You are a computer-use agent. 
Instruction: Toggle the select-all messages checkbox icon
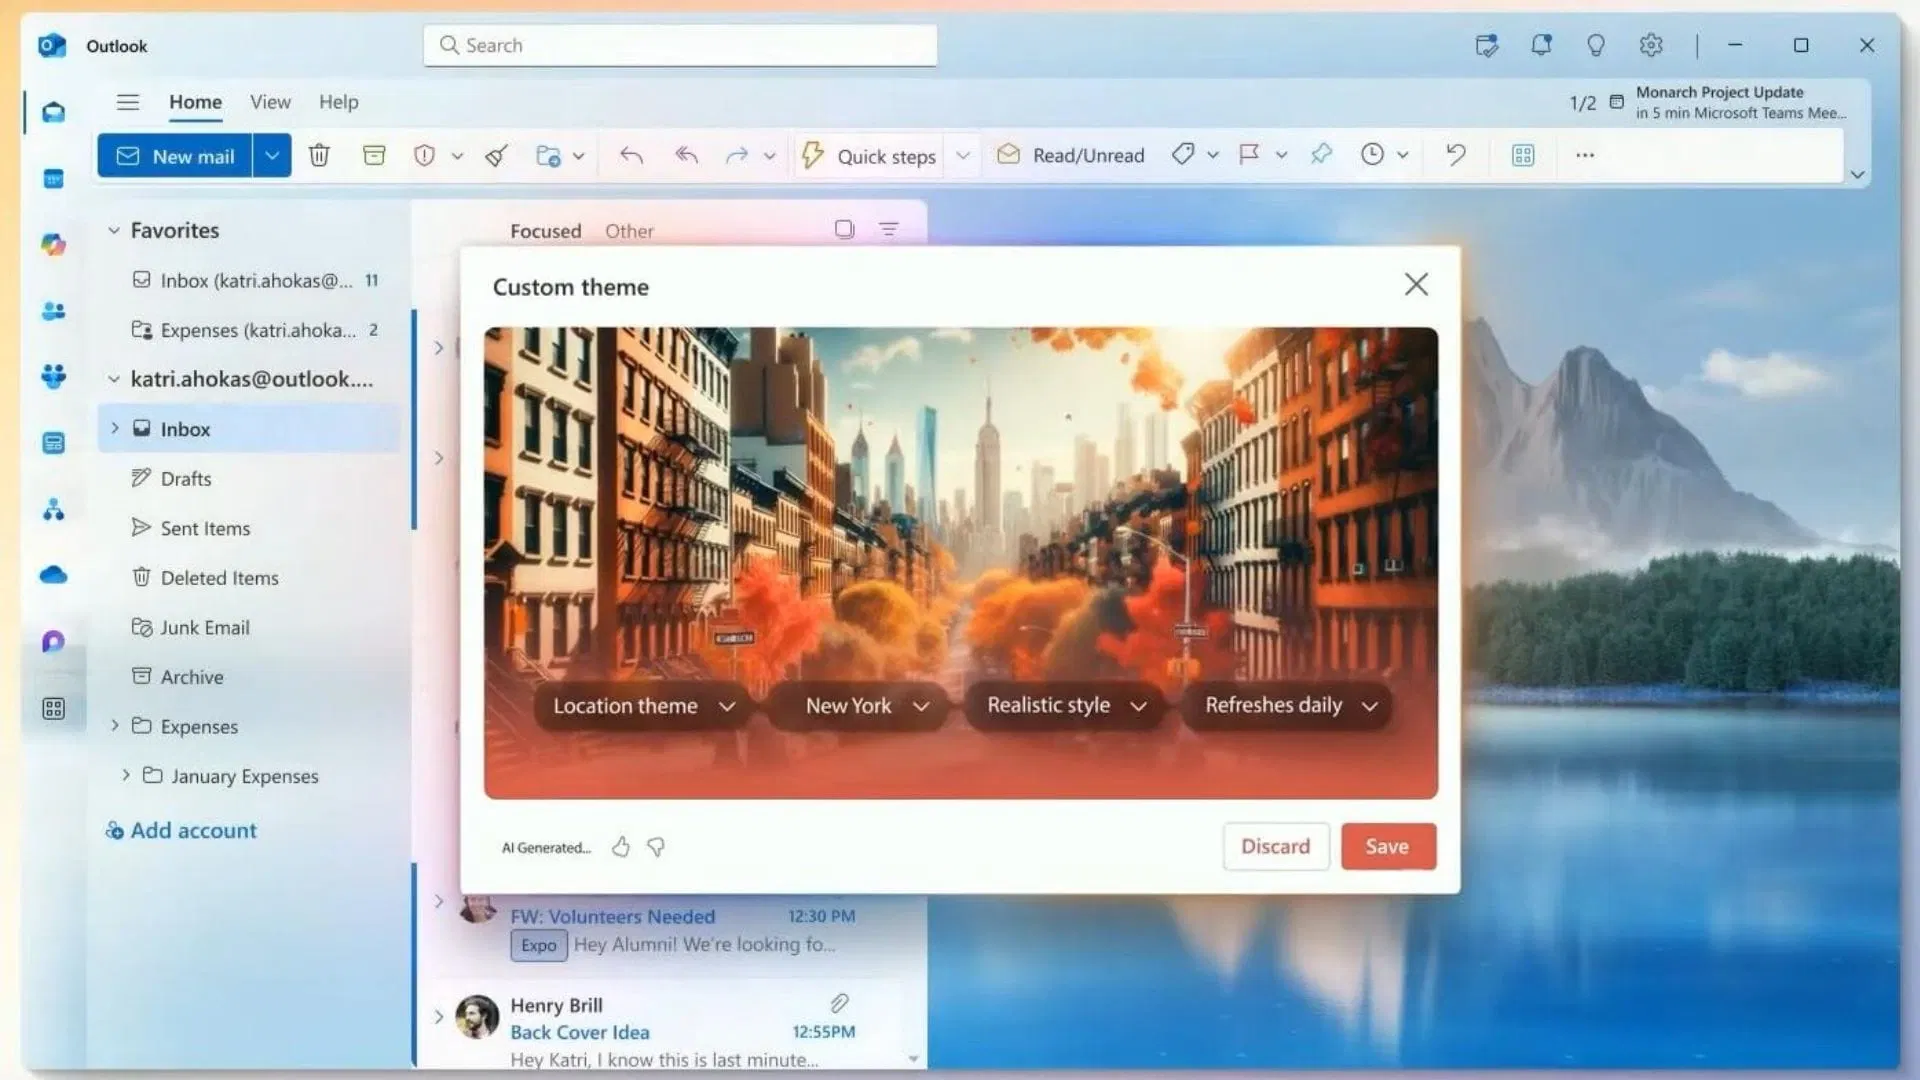[x=844, y=230]
